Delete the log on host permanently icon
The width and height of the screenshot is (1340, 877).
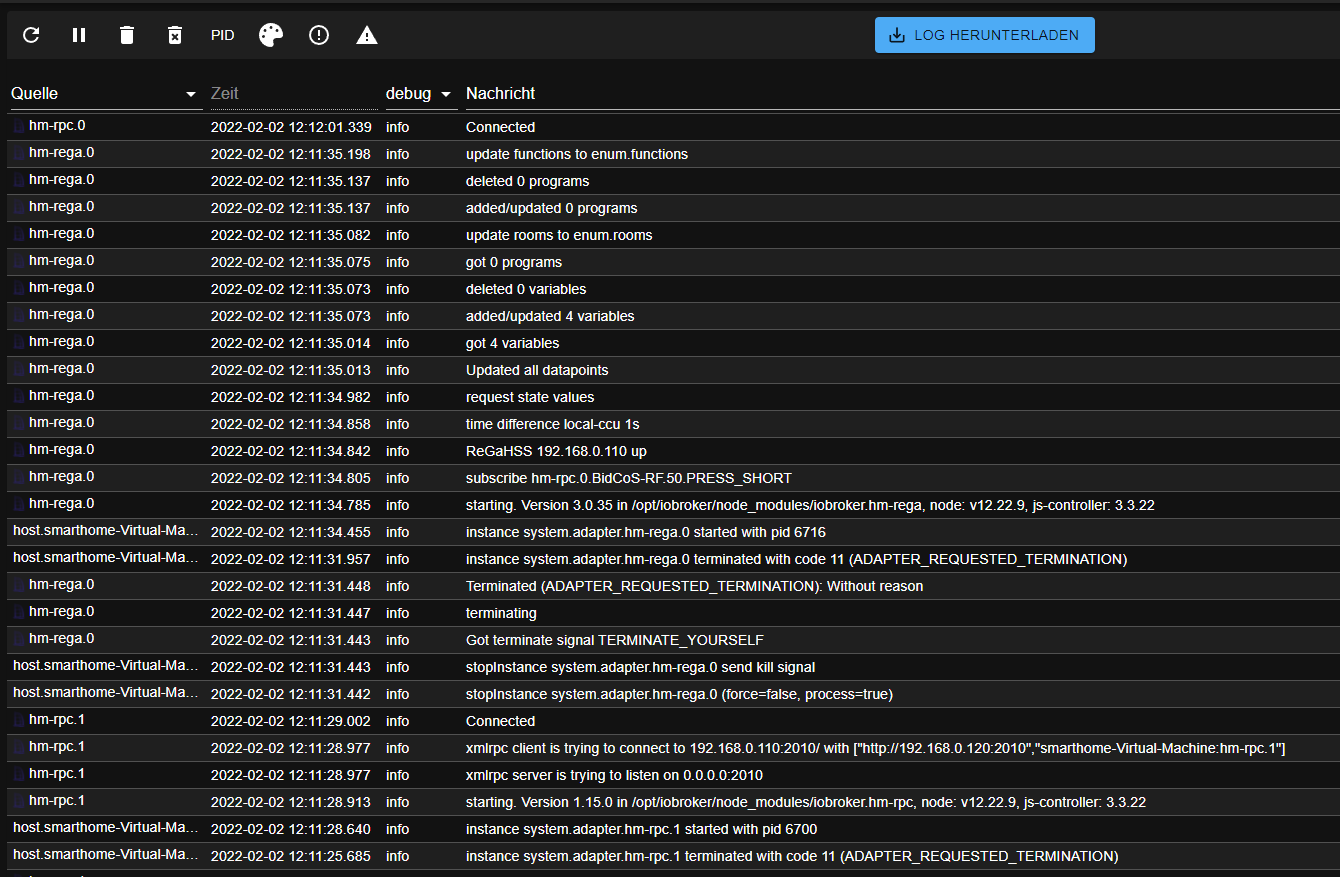175,35
